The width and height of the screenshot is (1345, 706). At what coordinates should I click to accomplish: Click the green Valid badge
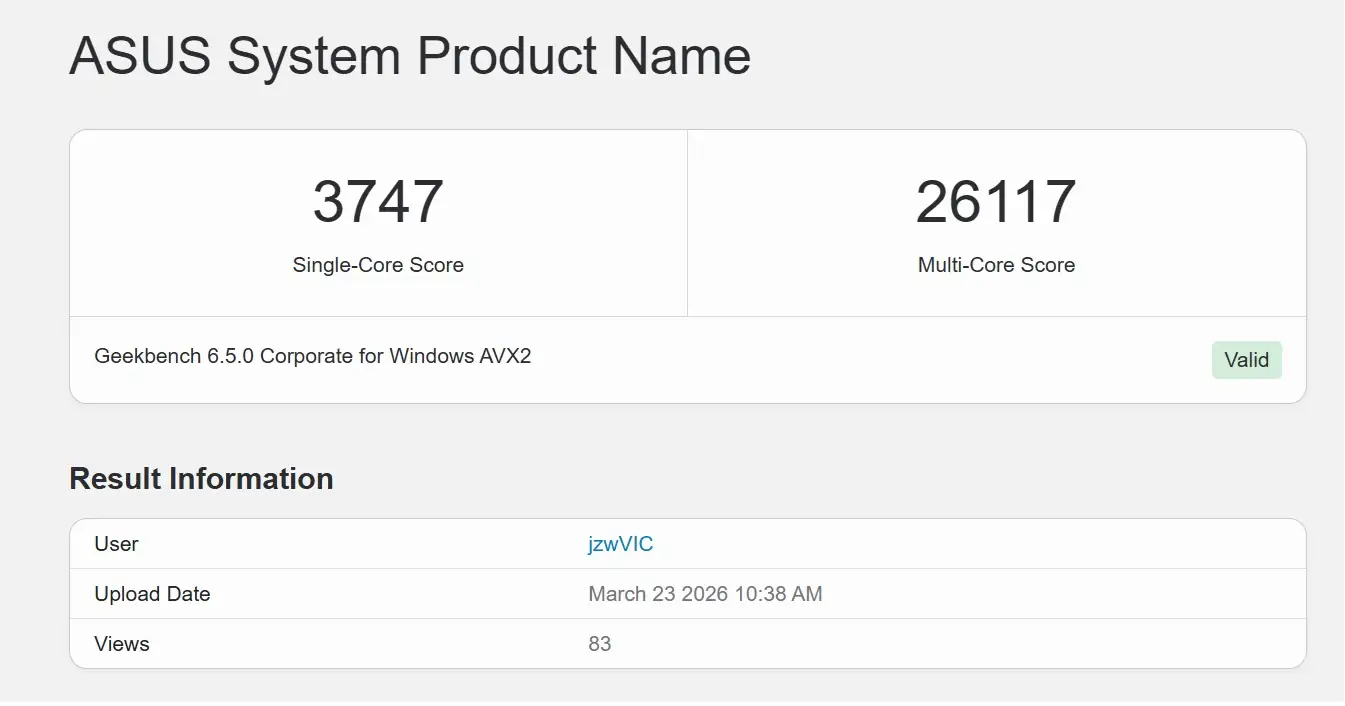coord(1246,360)
